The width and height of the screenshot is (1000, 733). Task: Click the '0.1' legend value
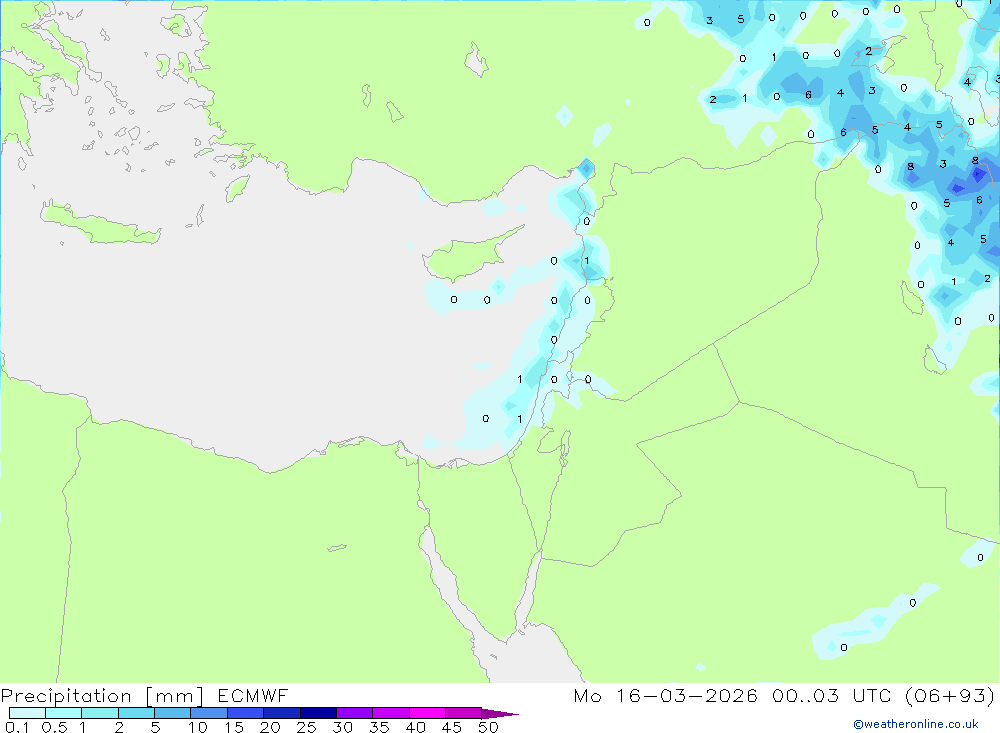pos(17,727)
